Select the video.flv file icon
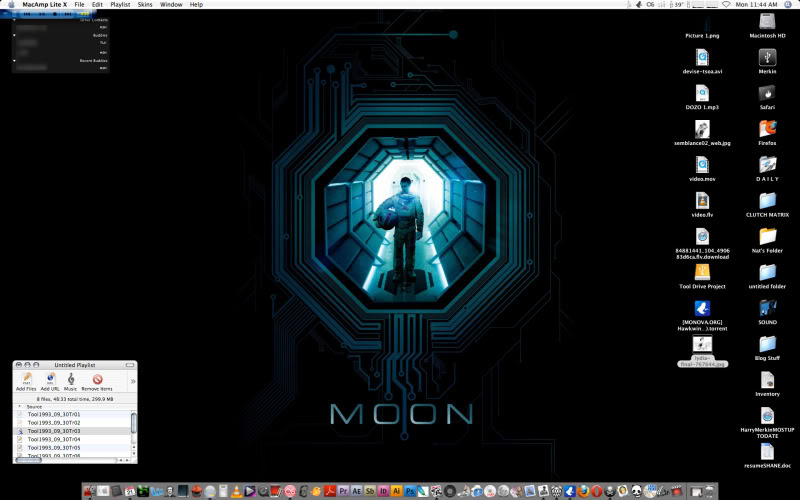The image size is (800, 500). [x=702, y=201]
